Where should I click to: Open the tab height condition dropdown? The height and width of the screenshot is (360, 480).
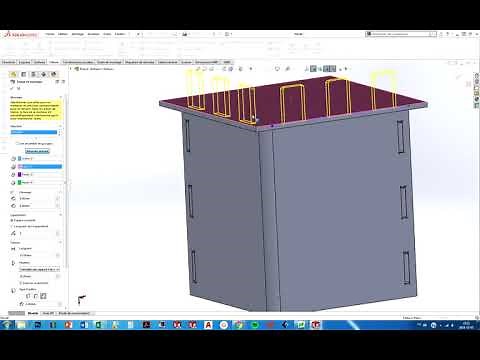point(39,269)
